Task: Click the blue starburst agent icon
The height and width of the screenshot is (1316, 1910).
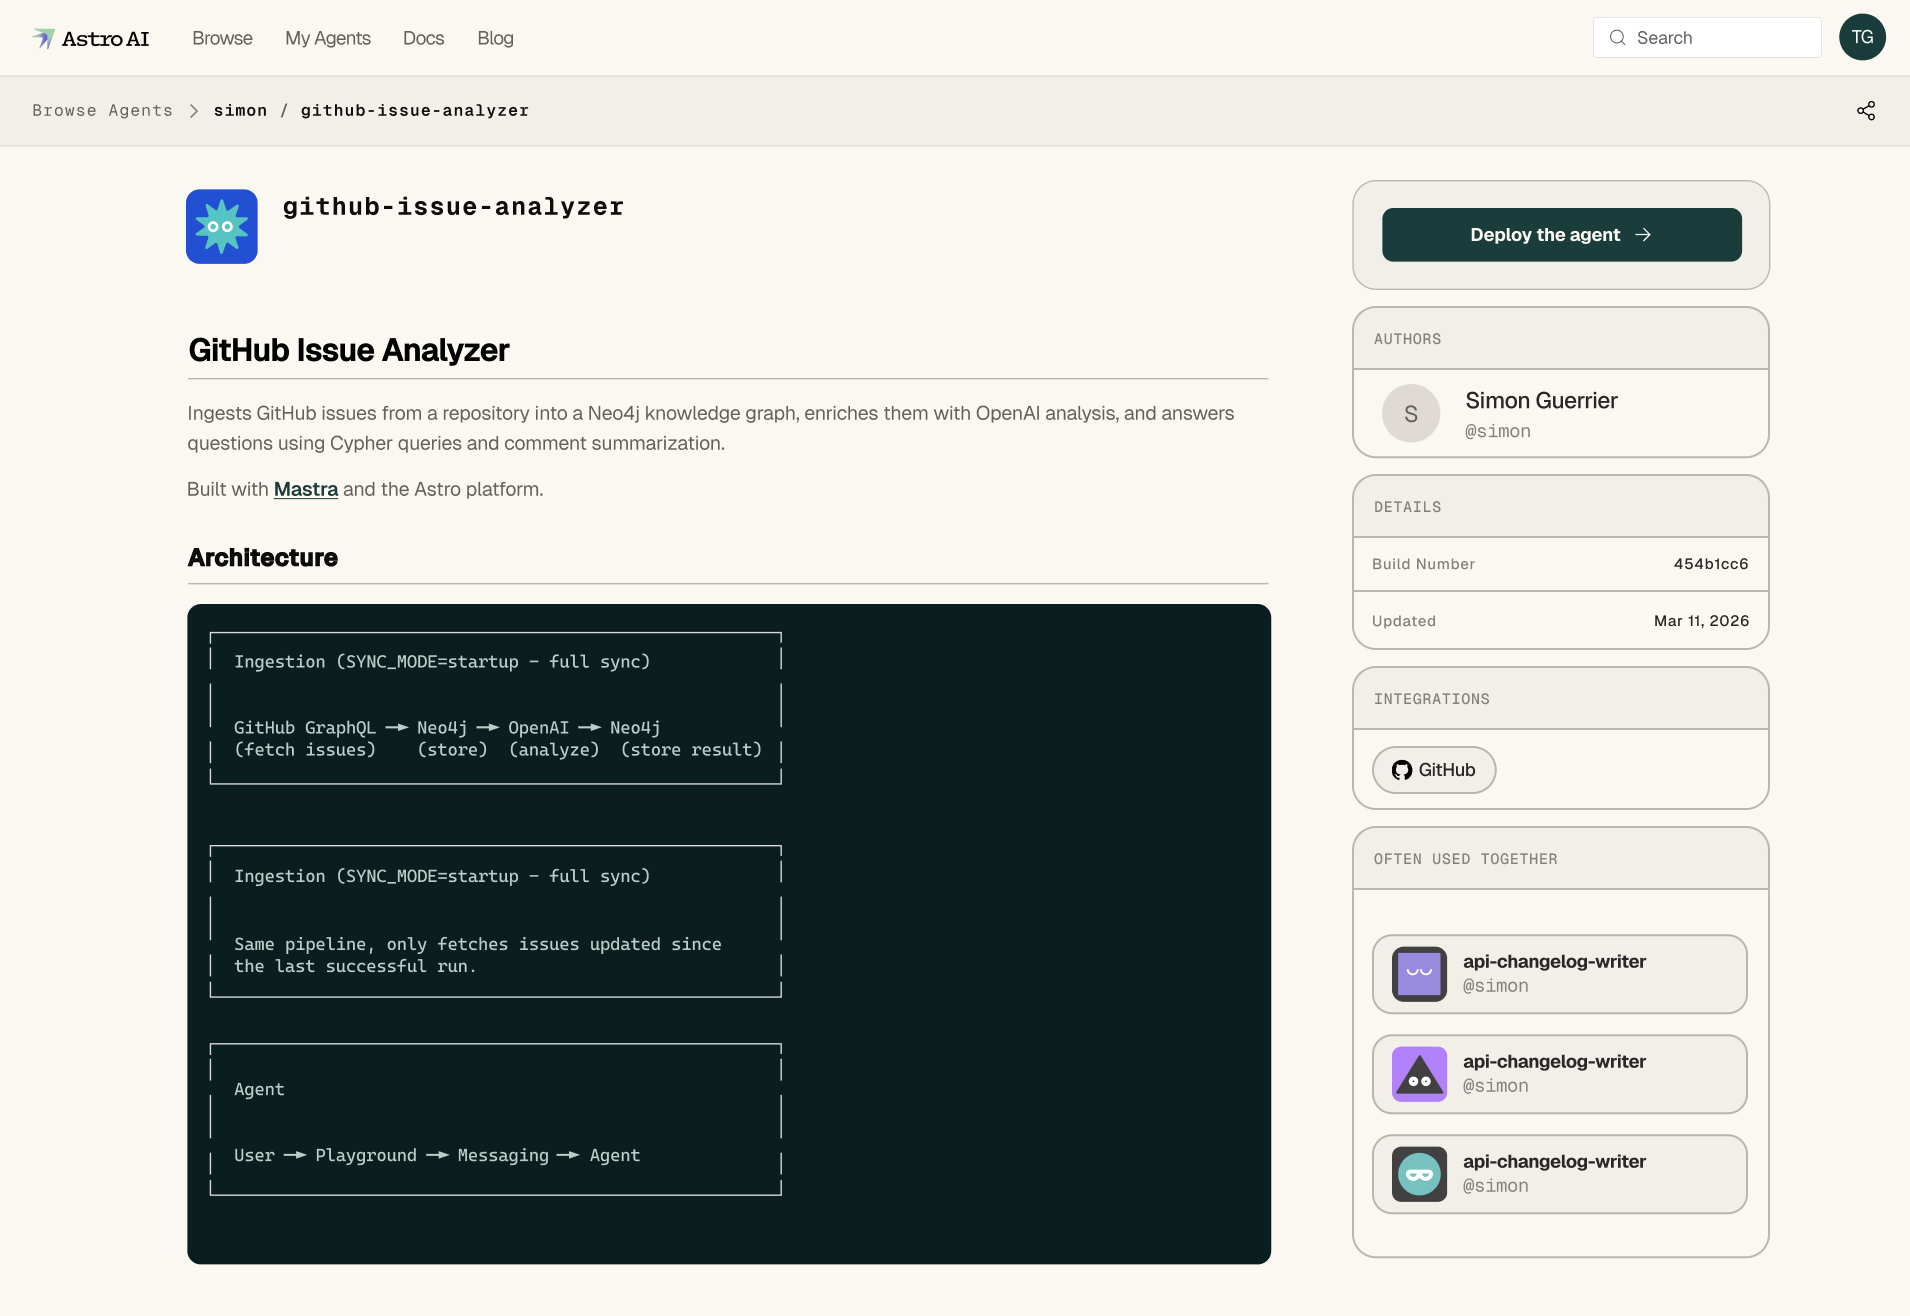Action: (222, 227)
